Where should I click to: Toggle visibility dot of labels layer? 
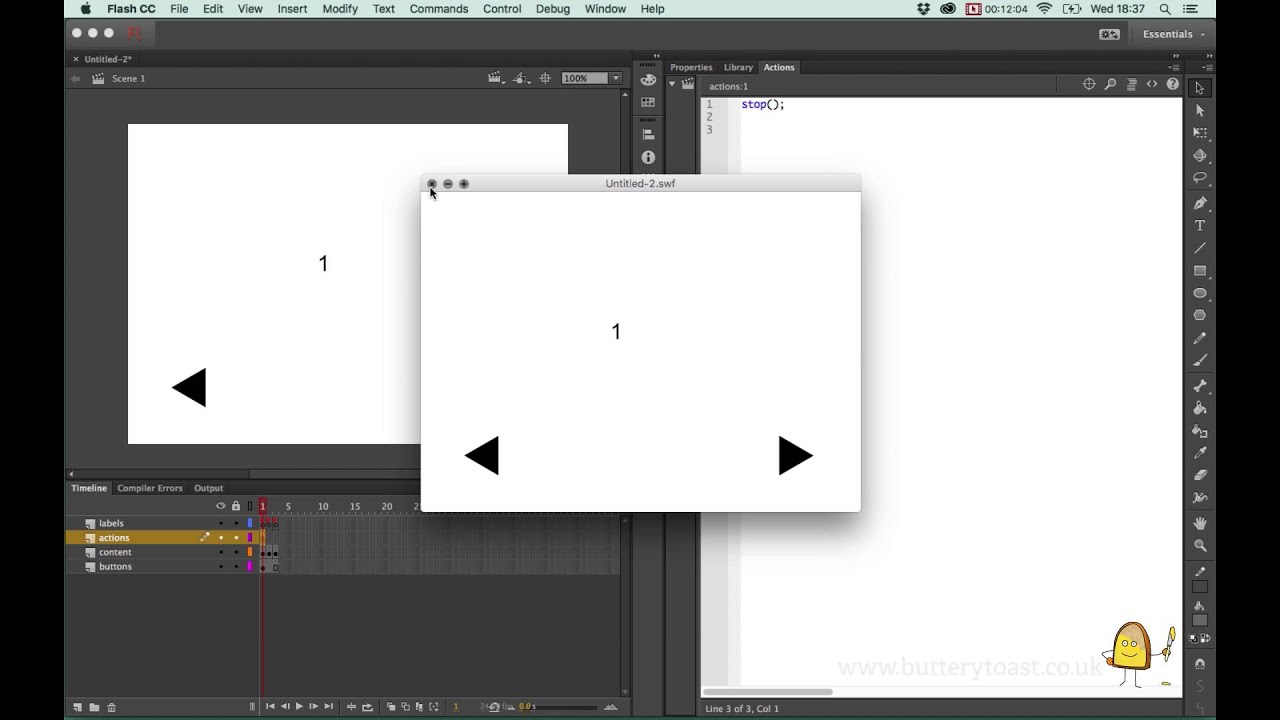[221, 523]
